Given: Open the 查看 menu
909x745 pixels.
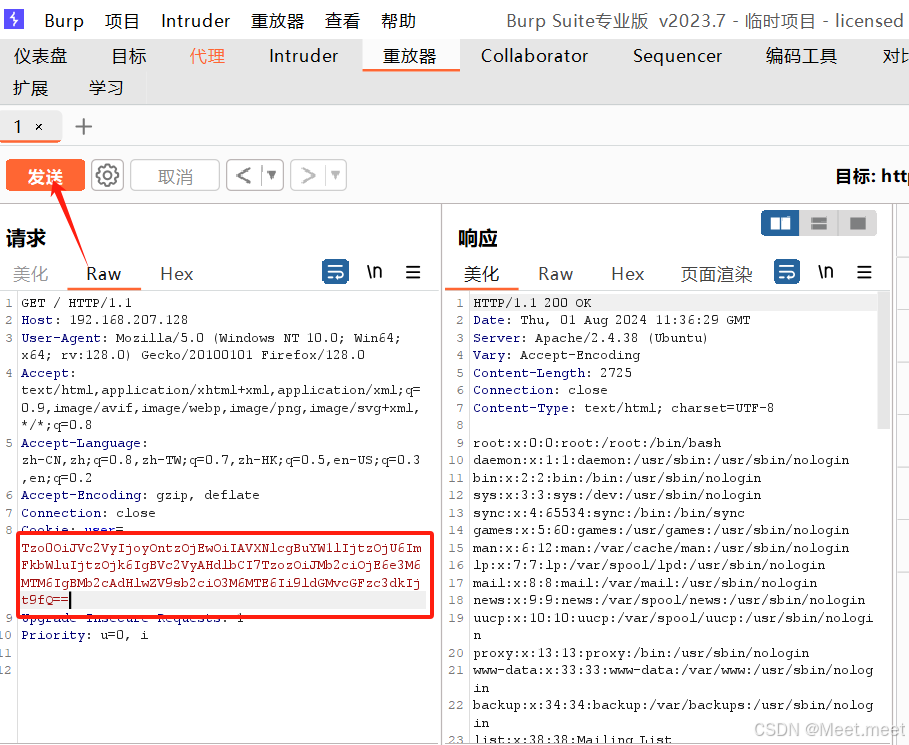Looking at the screenshot, I should [x=342, y=21].
